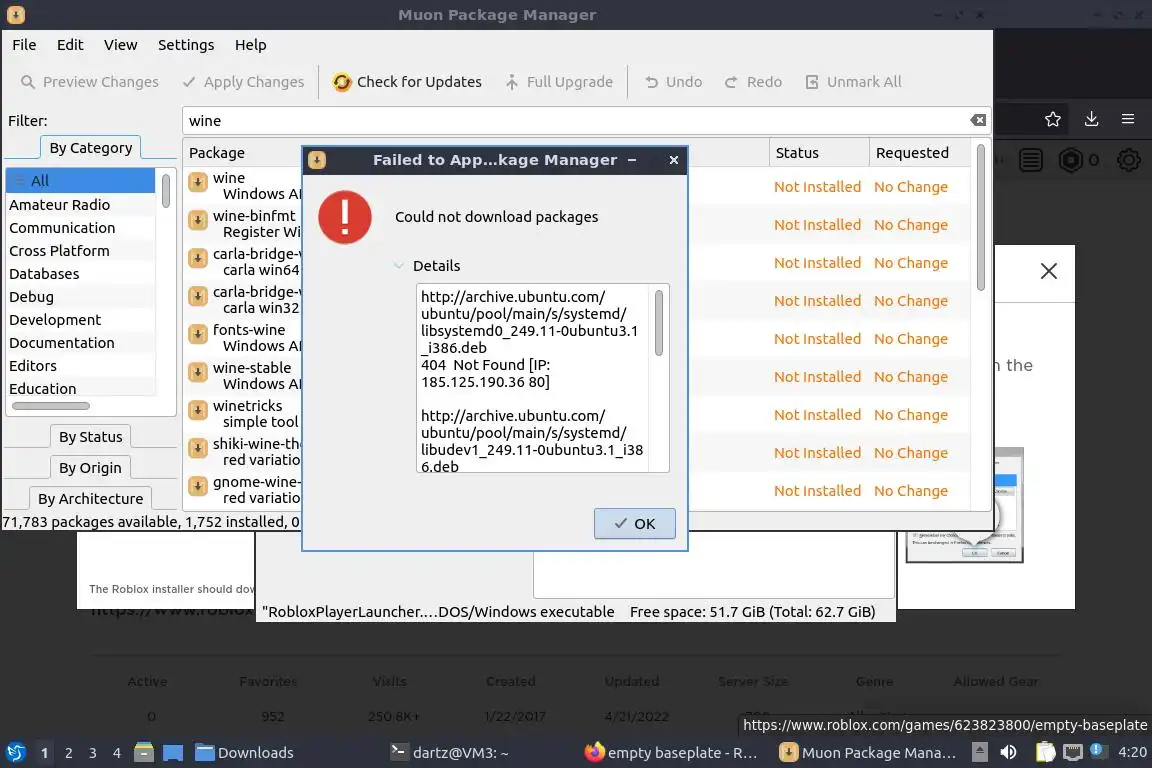
Task: Click the 4:20 clock in taskbar
Action: (x=1131, y=752)
